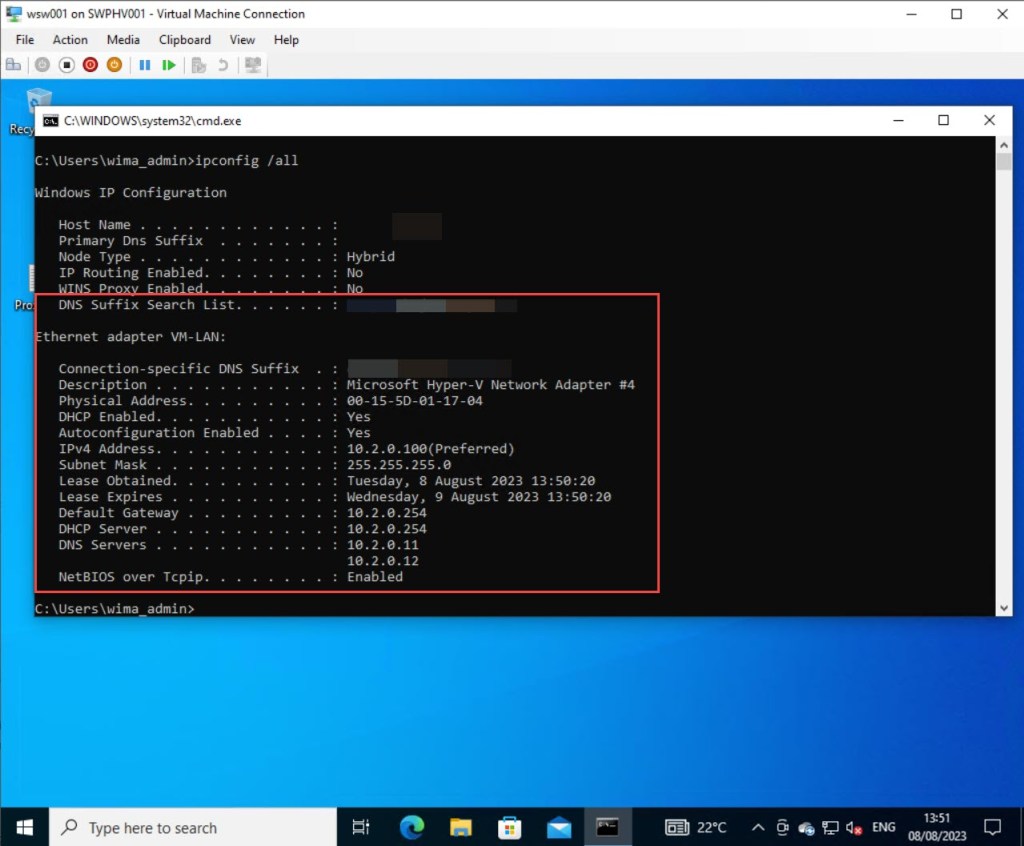Pause the virtual machine using the blue icon
The height and width of the screenshot is (846, 1024).
tap(145, 65)
